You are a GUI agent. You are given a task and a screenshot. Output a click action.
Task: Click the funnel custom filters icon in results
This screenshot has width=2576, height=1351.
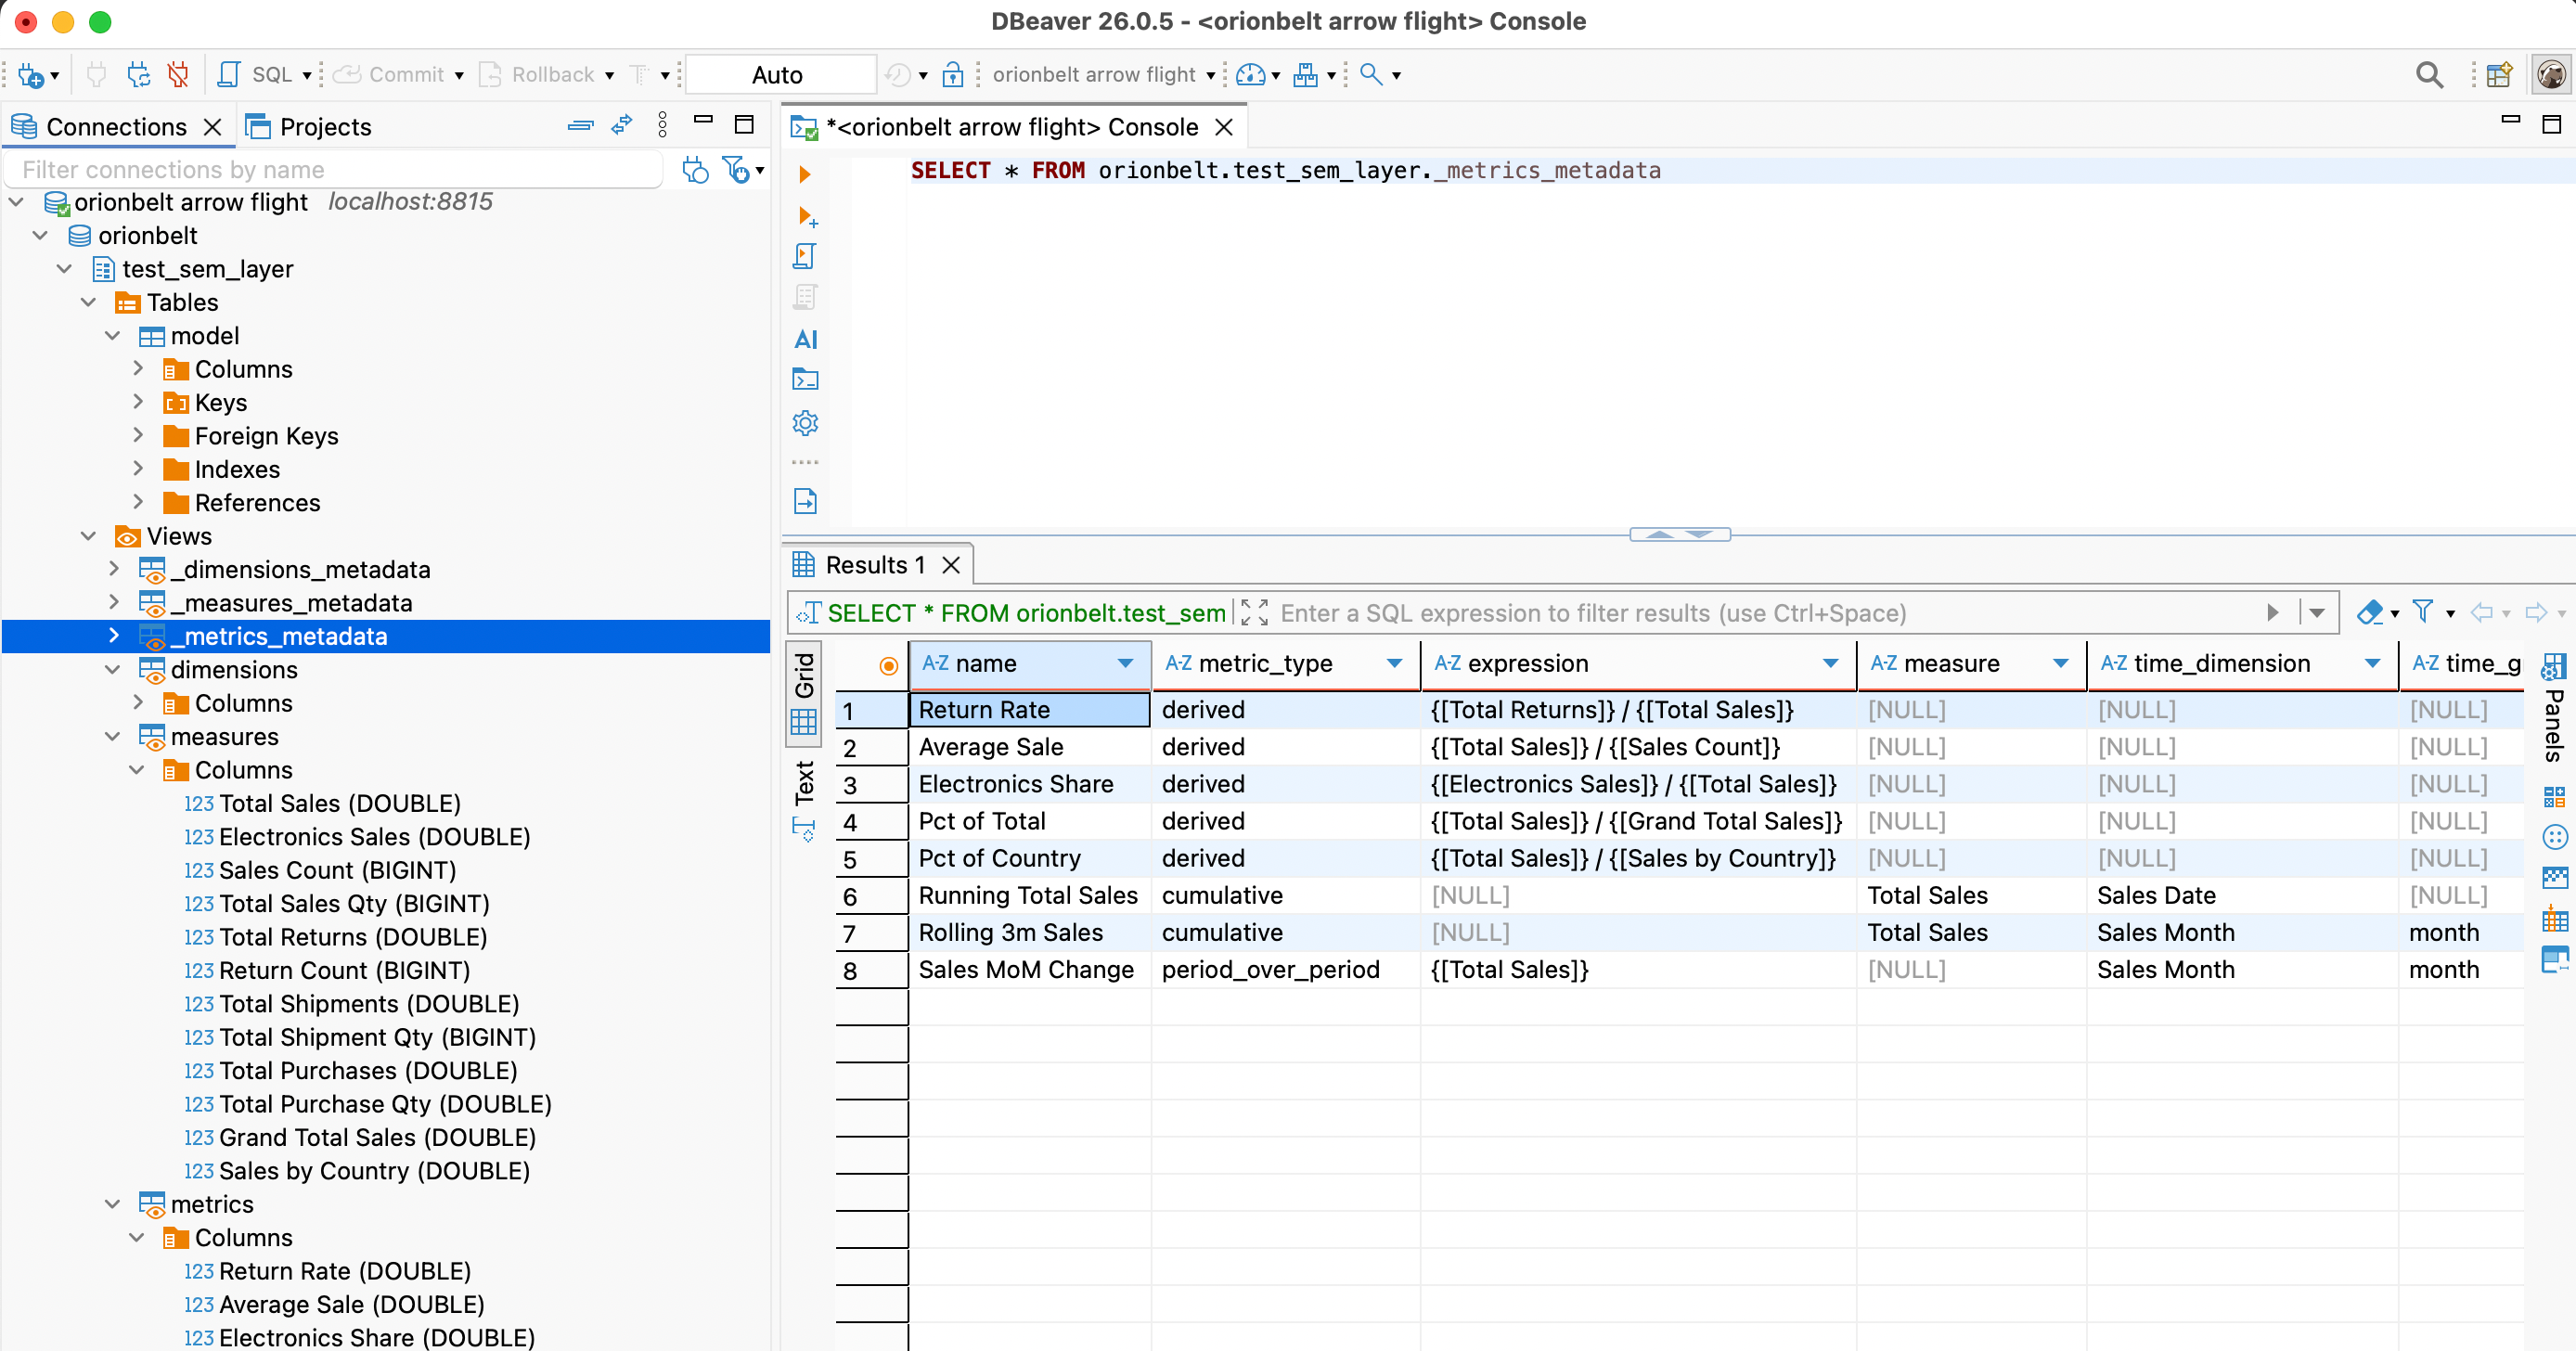pos(2423,612)
